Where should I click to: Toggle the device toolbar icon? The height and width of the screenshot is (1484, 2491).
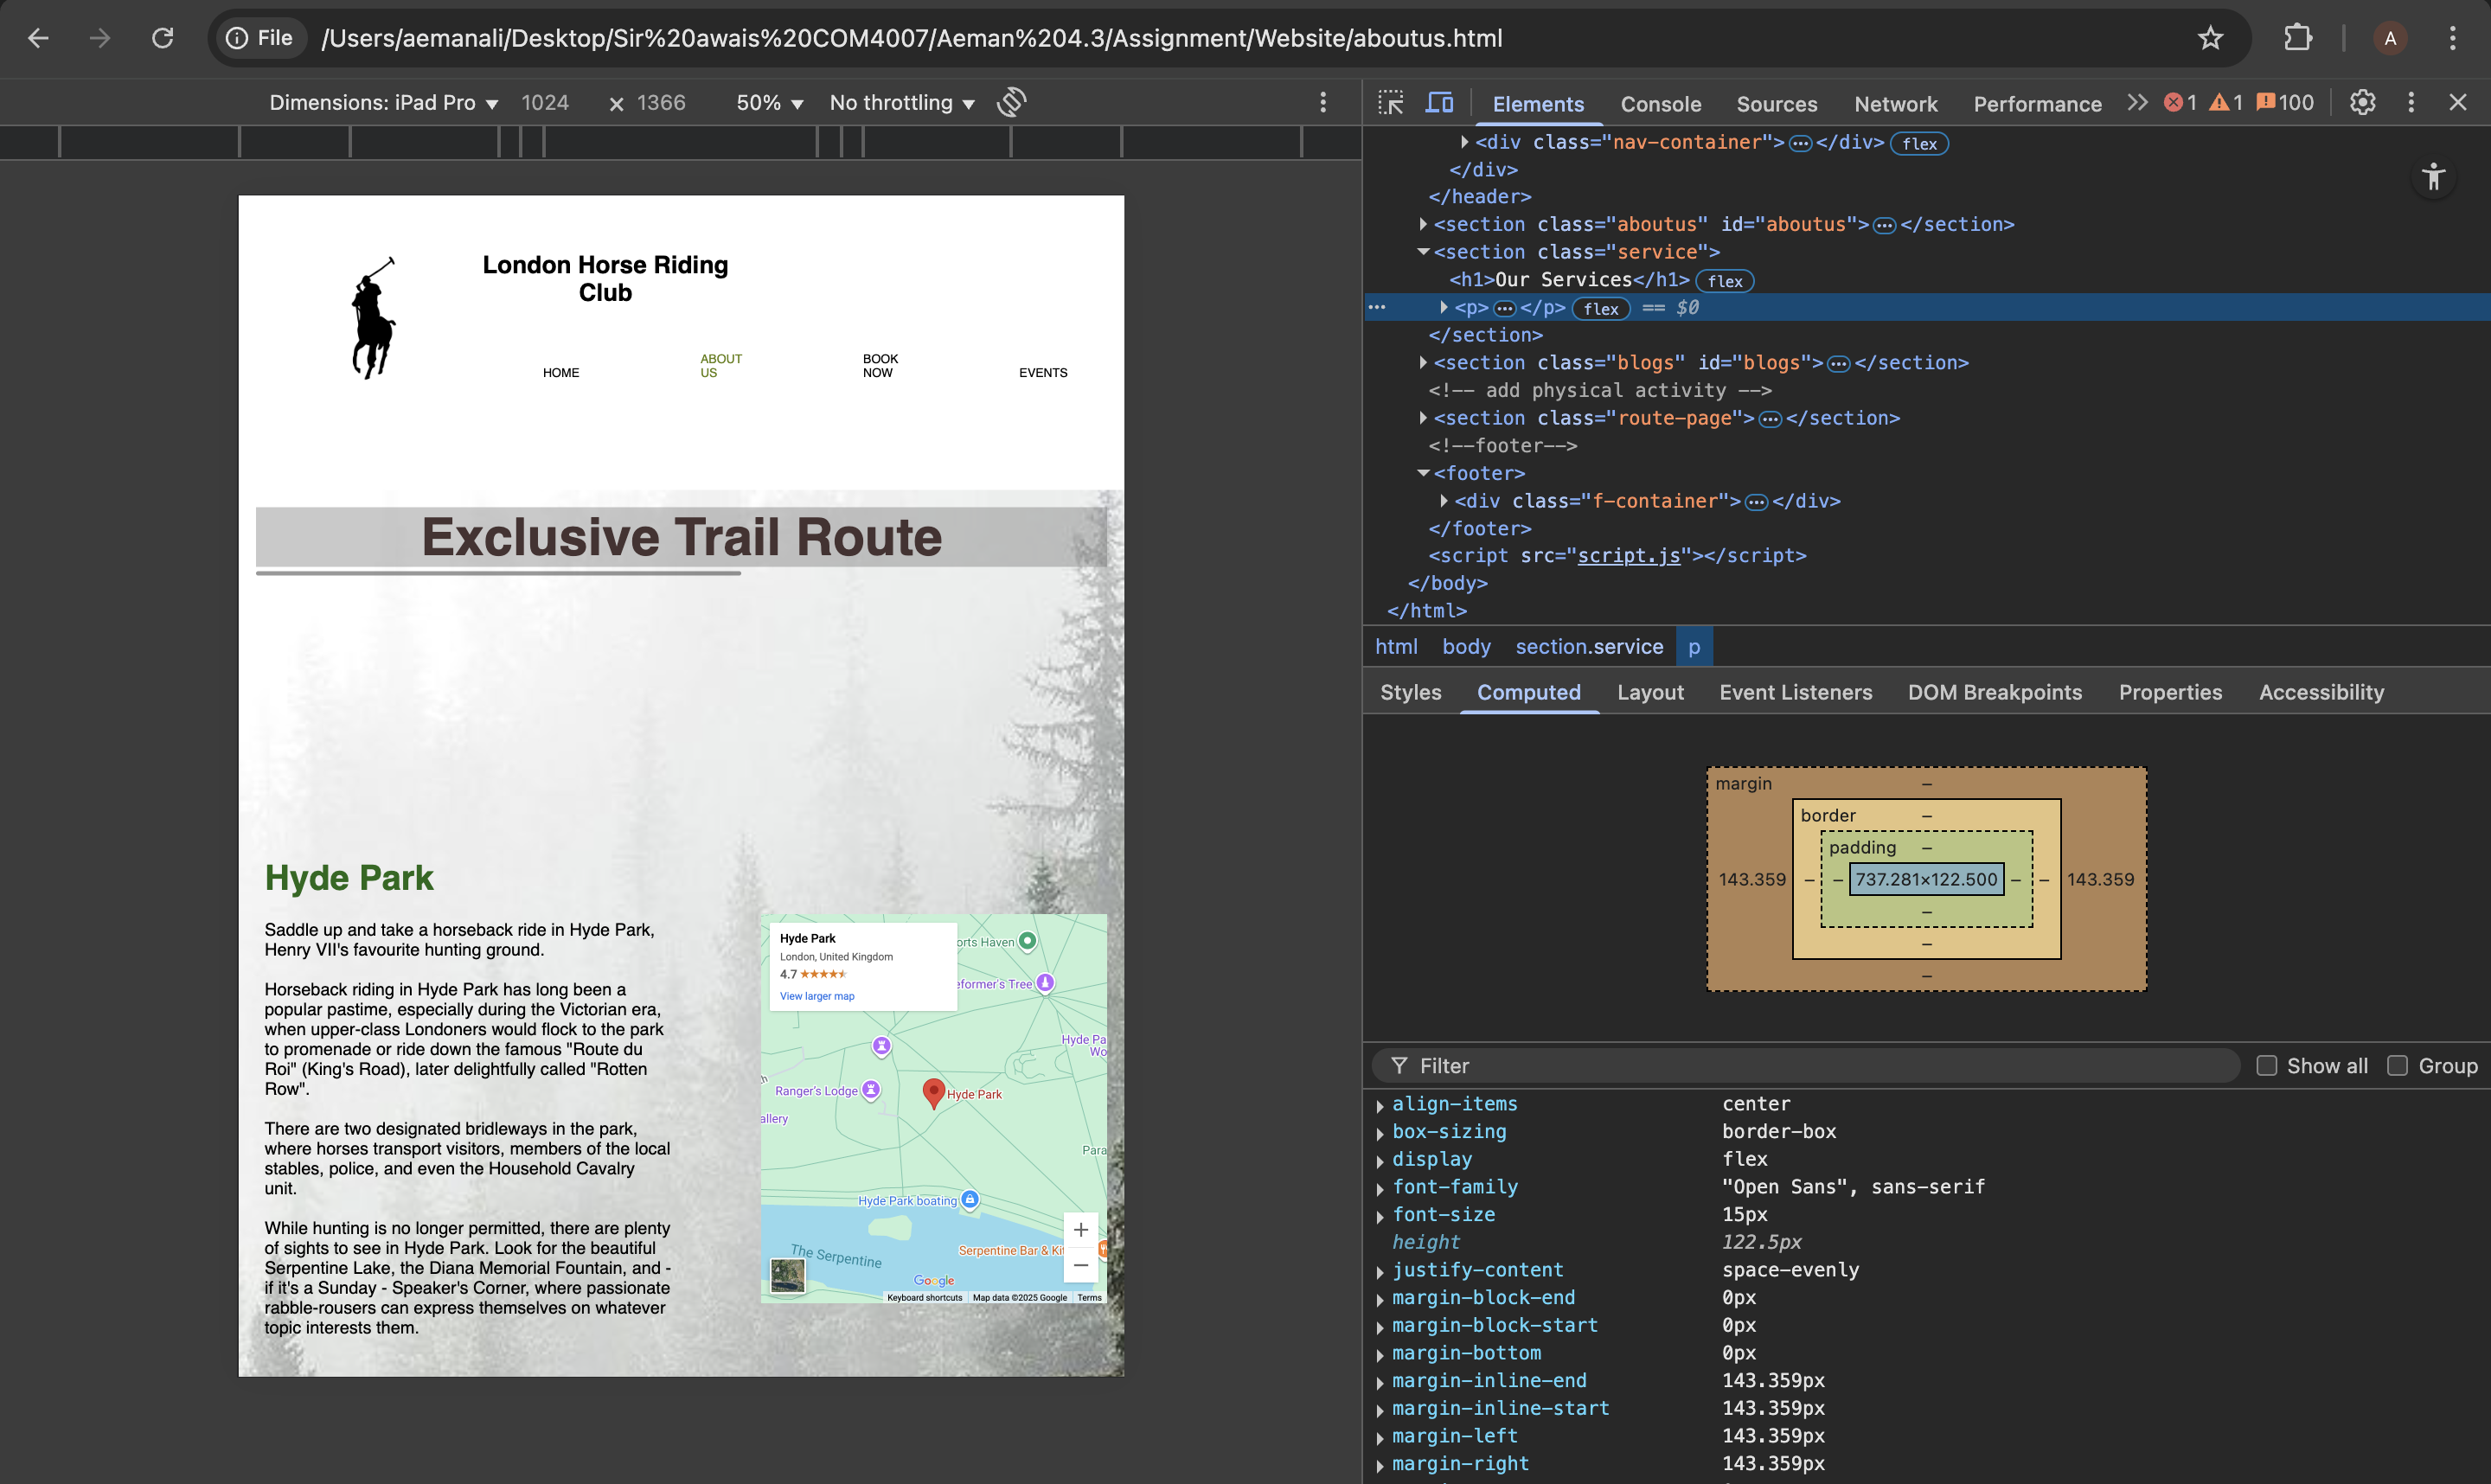(x=1439, y=103)
